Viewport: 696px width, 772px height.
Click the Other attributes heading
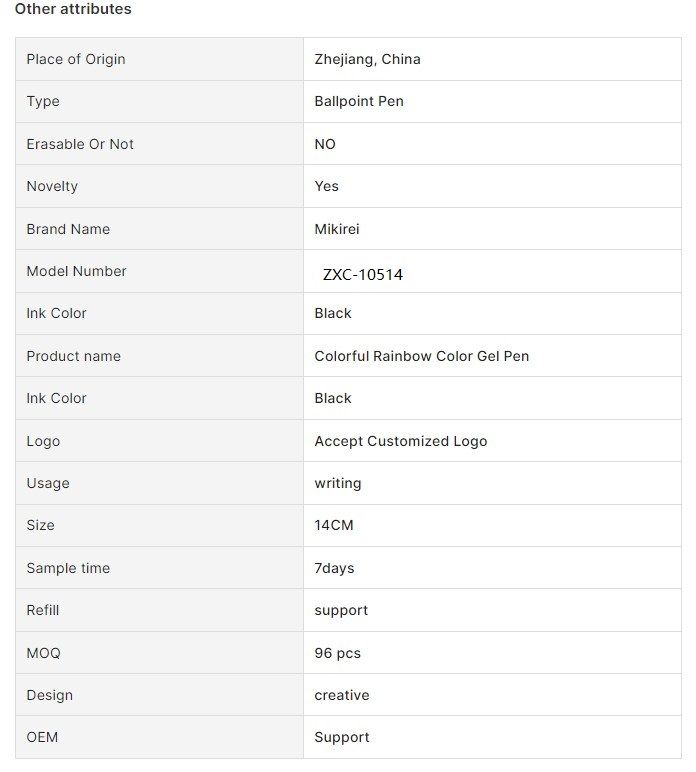click(x=73, y=9)
